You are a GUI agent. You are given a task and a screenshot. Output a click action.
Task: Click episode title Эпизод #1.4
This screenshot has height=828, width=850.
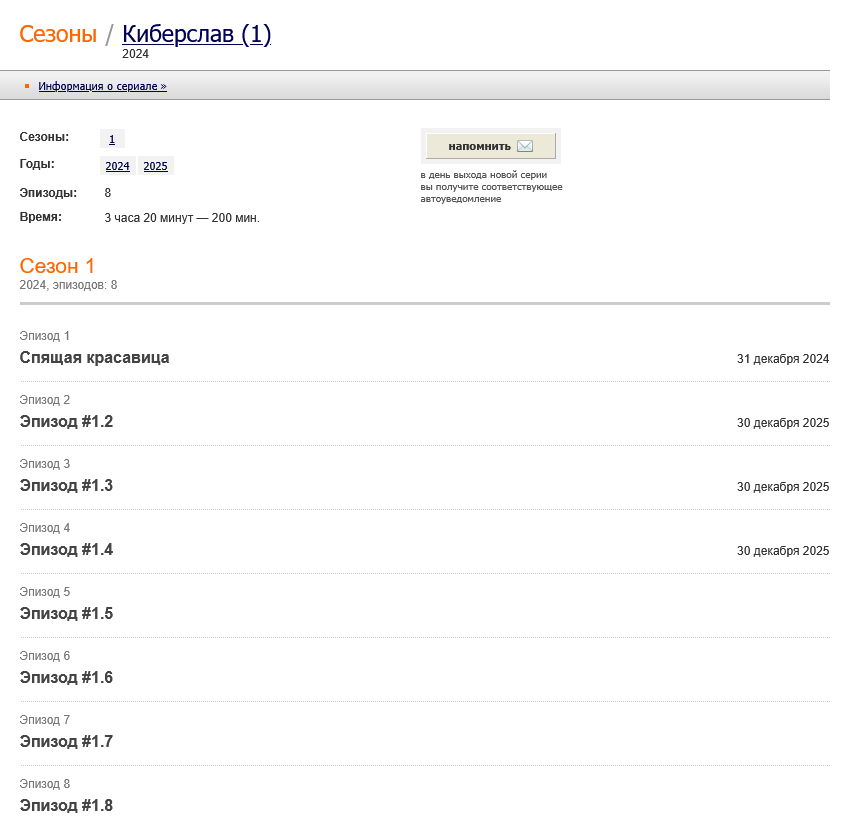(x=66, y=550)
